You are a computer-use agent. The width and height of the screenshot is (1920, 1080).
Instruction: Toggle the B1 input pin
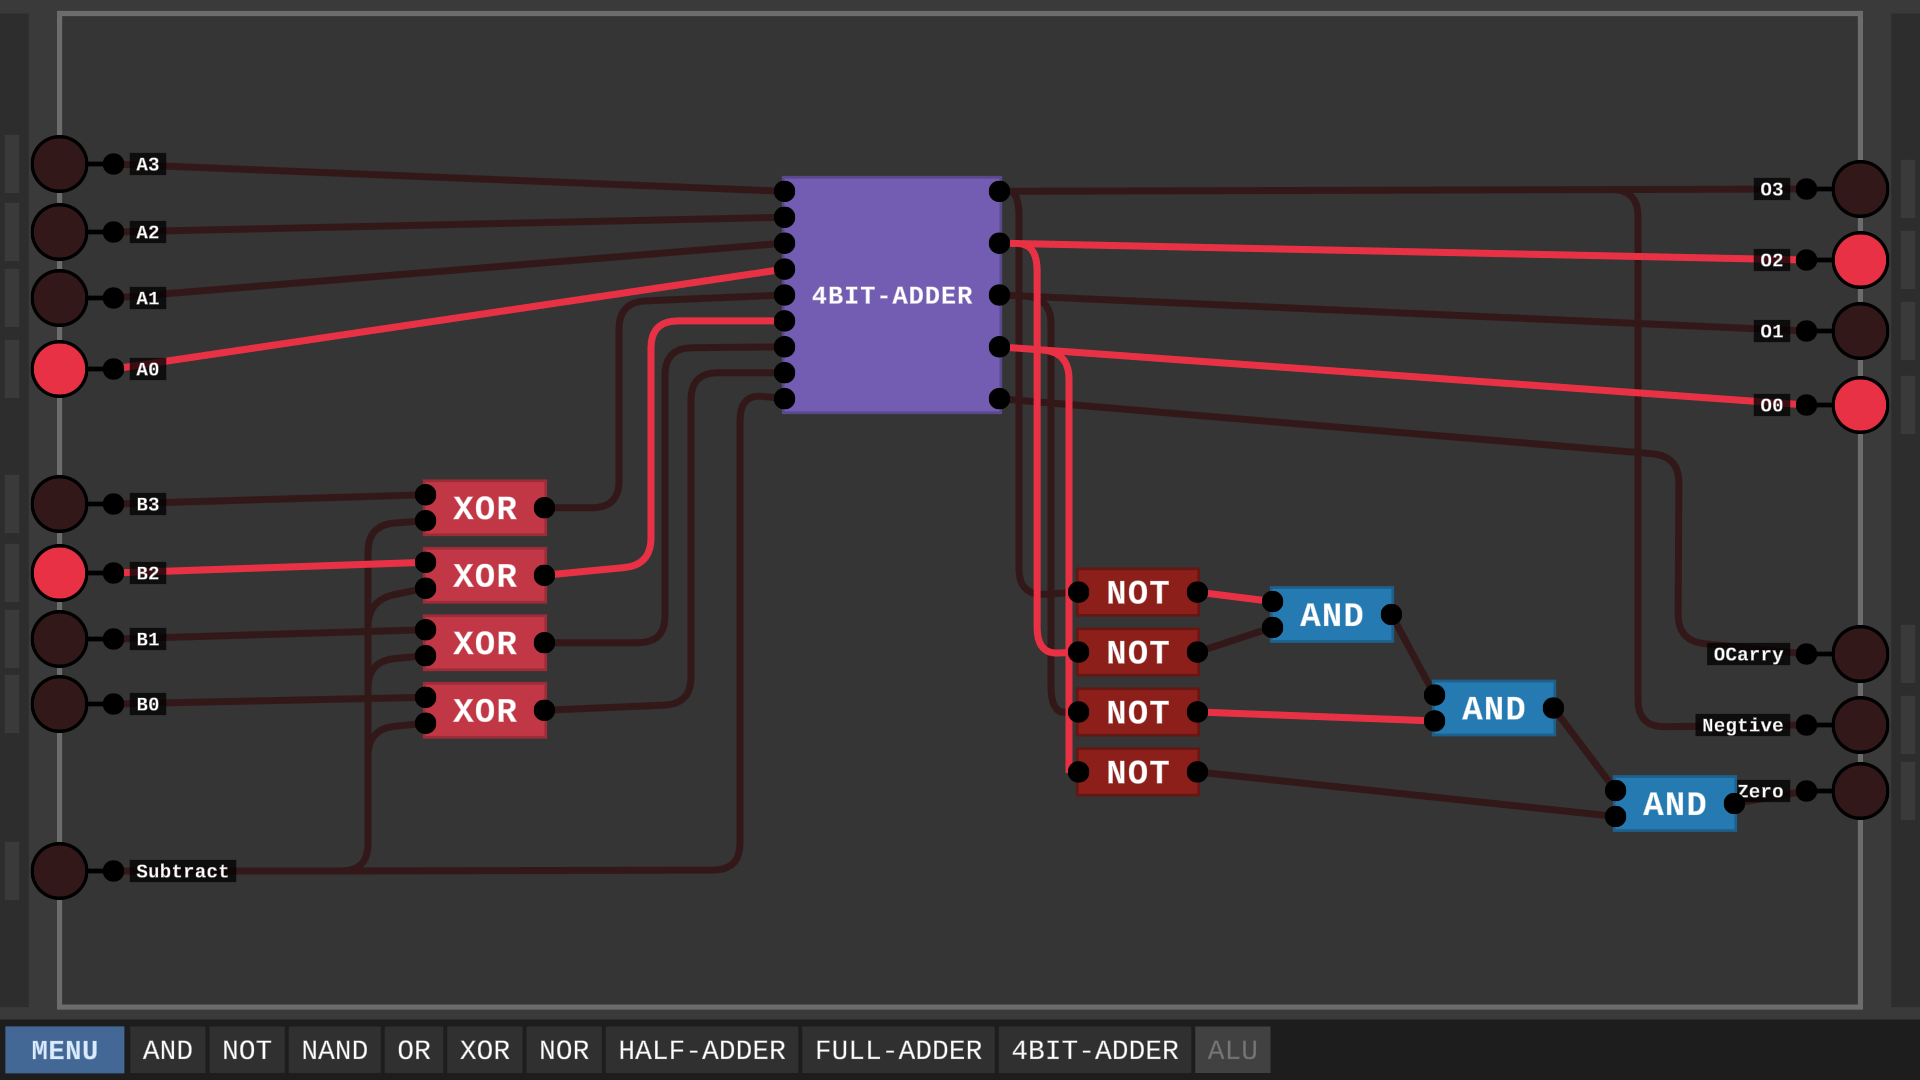tap(59, 639)
